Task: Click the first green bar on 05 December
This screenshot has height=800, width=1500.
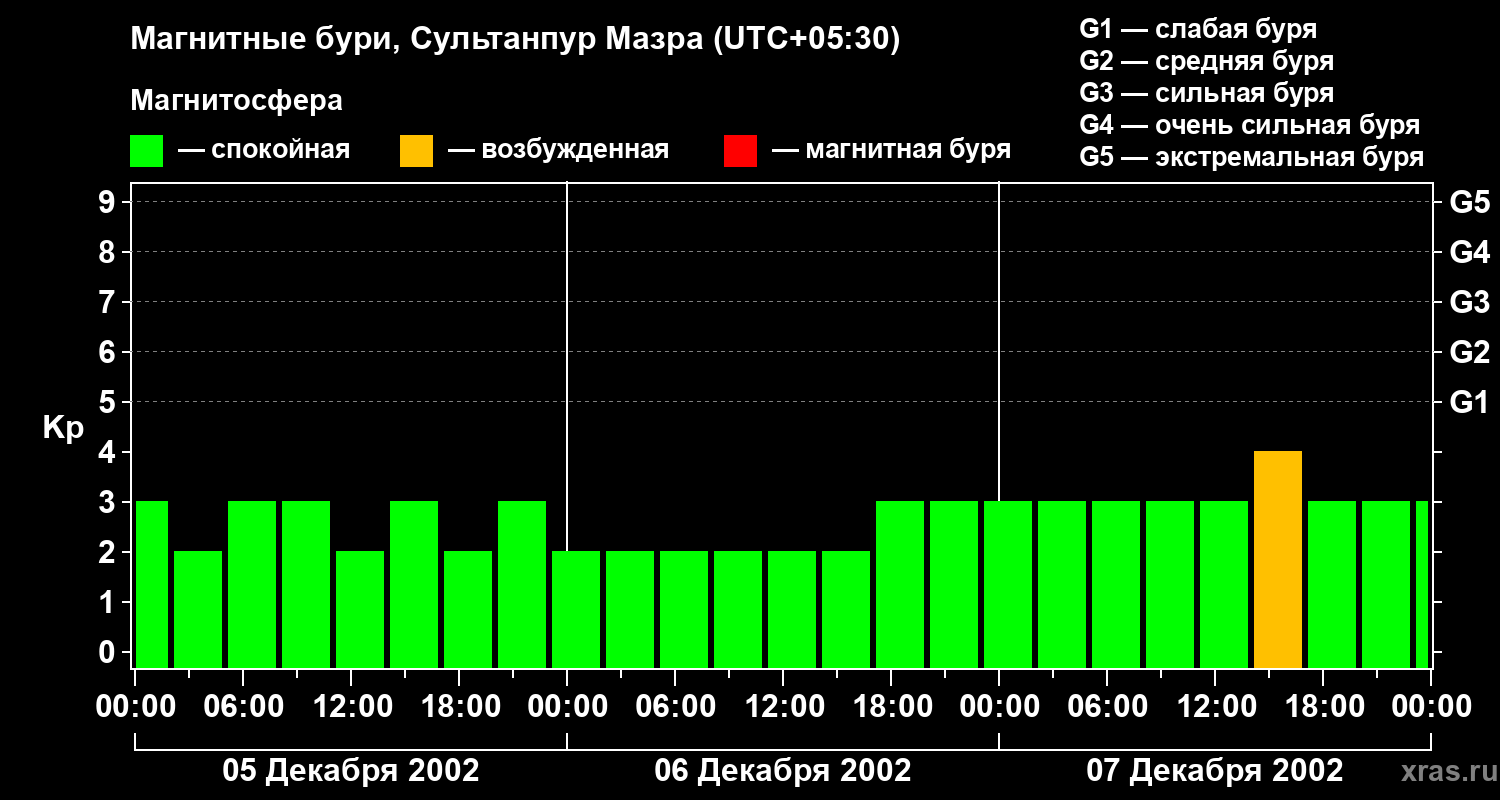Action: point(152,585)
